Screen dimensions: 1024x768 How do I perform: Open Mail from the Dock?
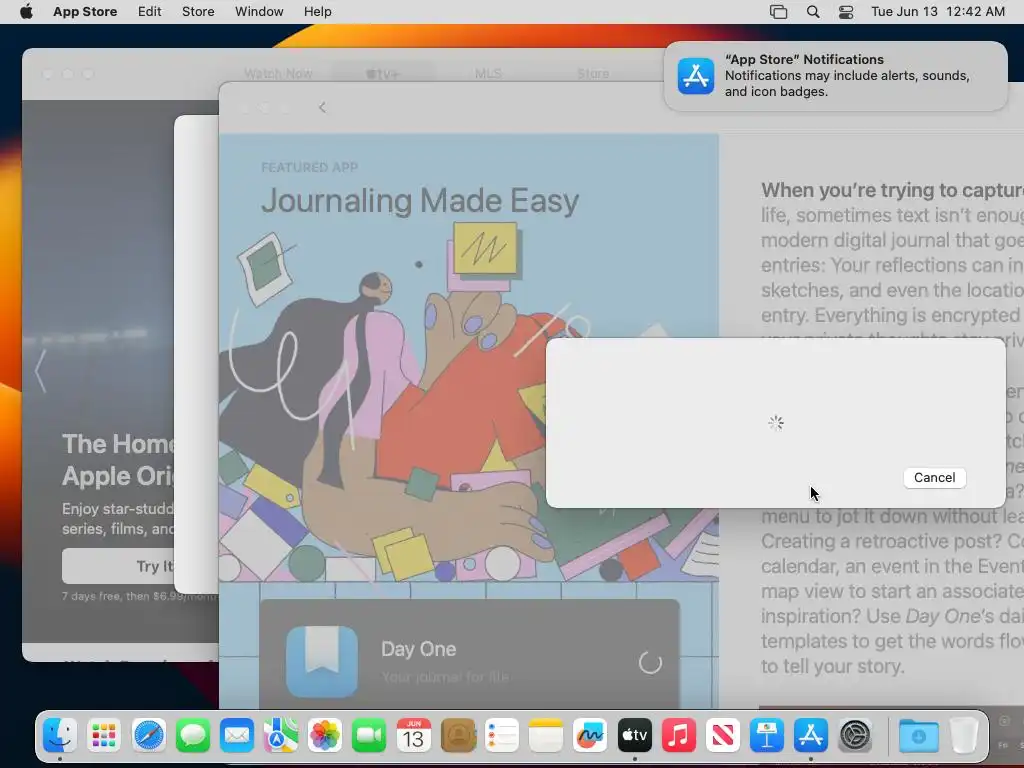[236, 736]
